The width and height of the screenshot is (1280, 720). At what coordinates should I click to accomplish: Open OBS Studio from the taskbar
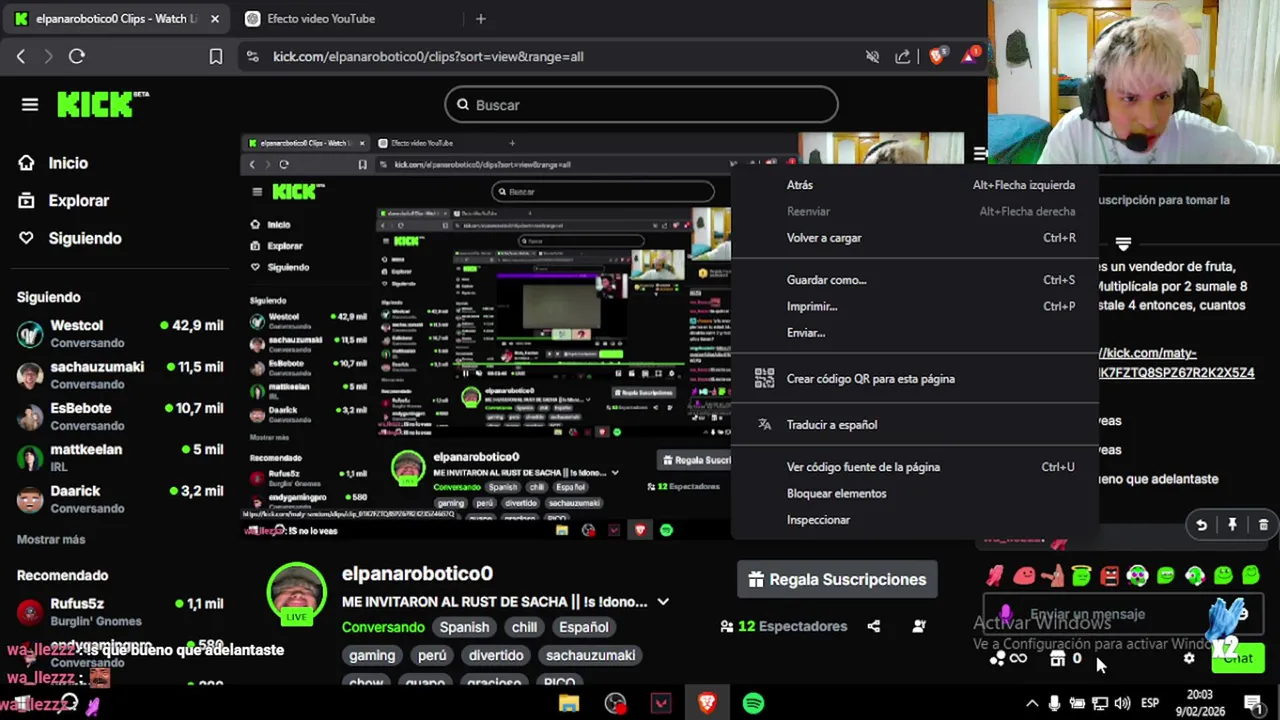coord(615,704)
